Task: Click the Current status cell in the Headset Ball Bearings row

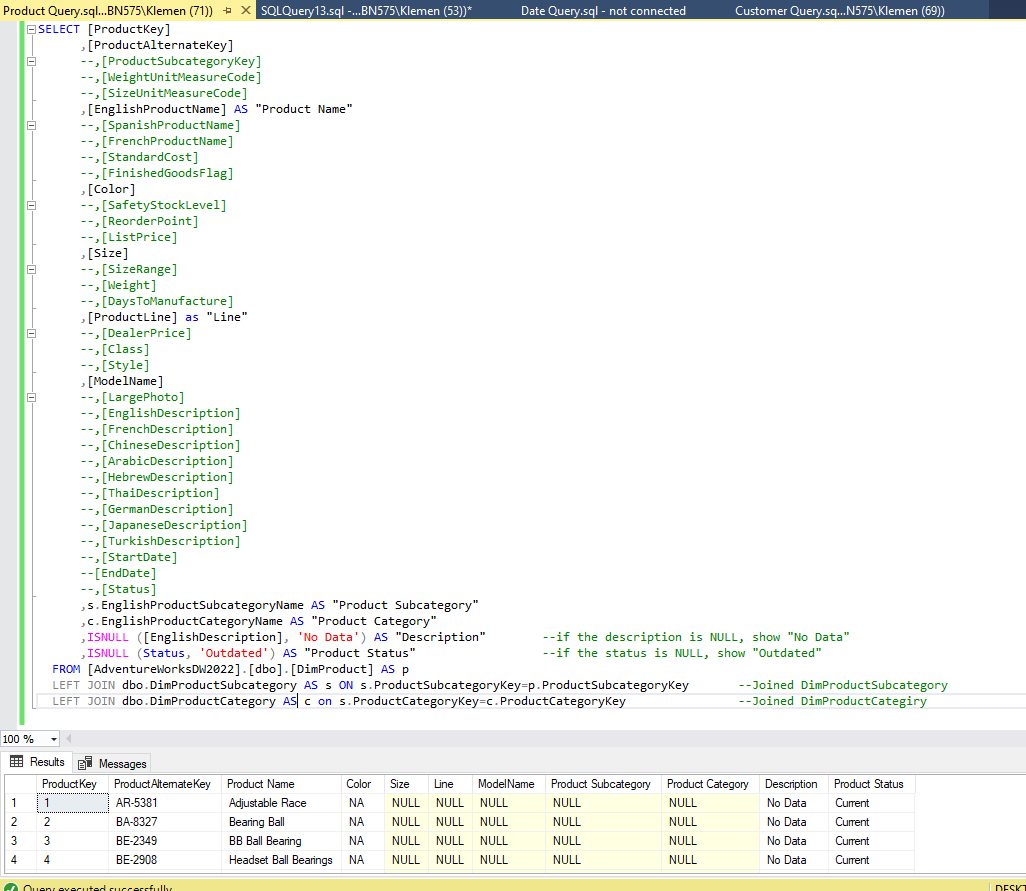Action: point(872,860)
